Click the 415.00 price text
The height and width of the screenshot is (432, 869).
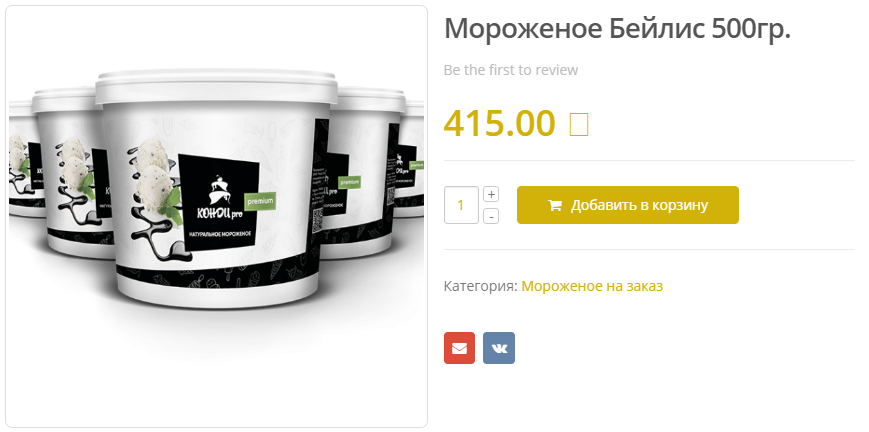(x=499, y=123)
